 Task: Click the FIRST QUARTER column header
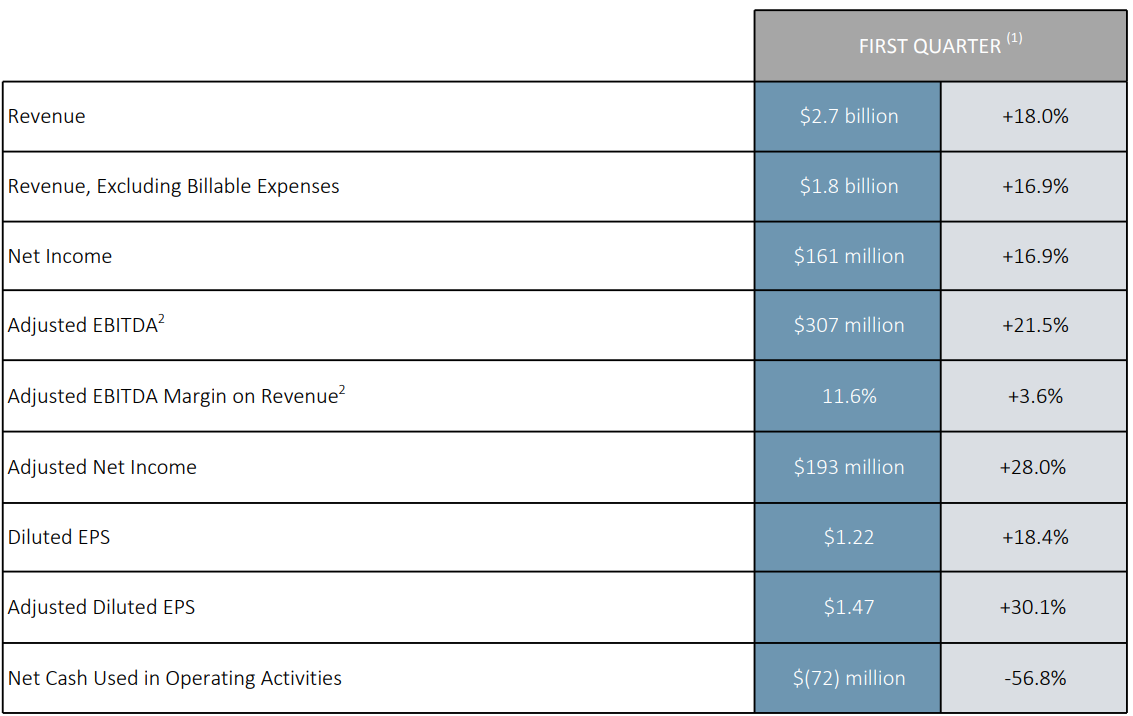pos(940,46)
